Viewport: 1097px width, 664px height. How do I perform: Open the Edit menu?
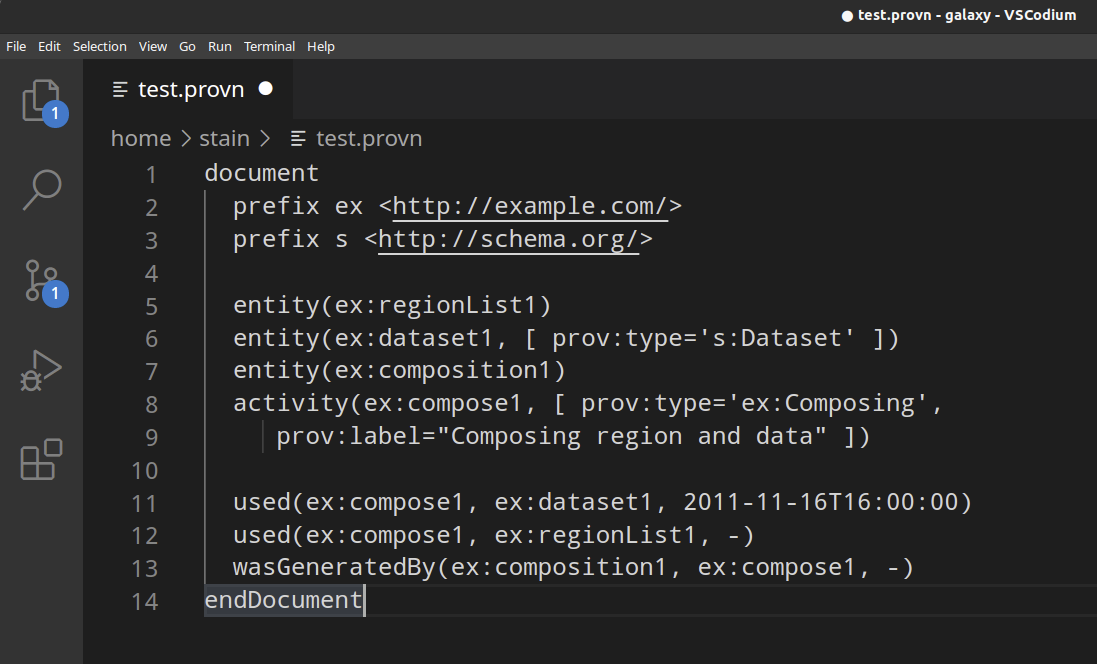coord(49,46)
